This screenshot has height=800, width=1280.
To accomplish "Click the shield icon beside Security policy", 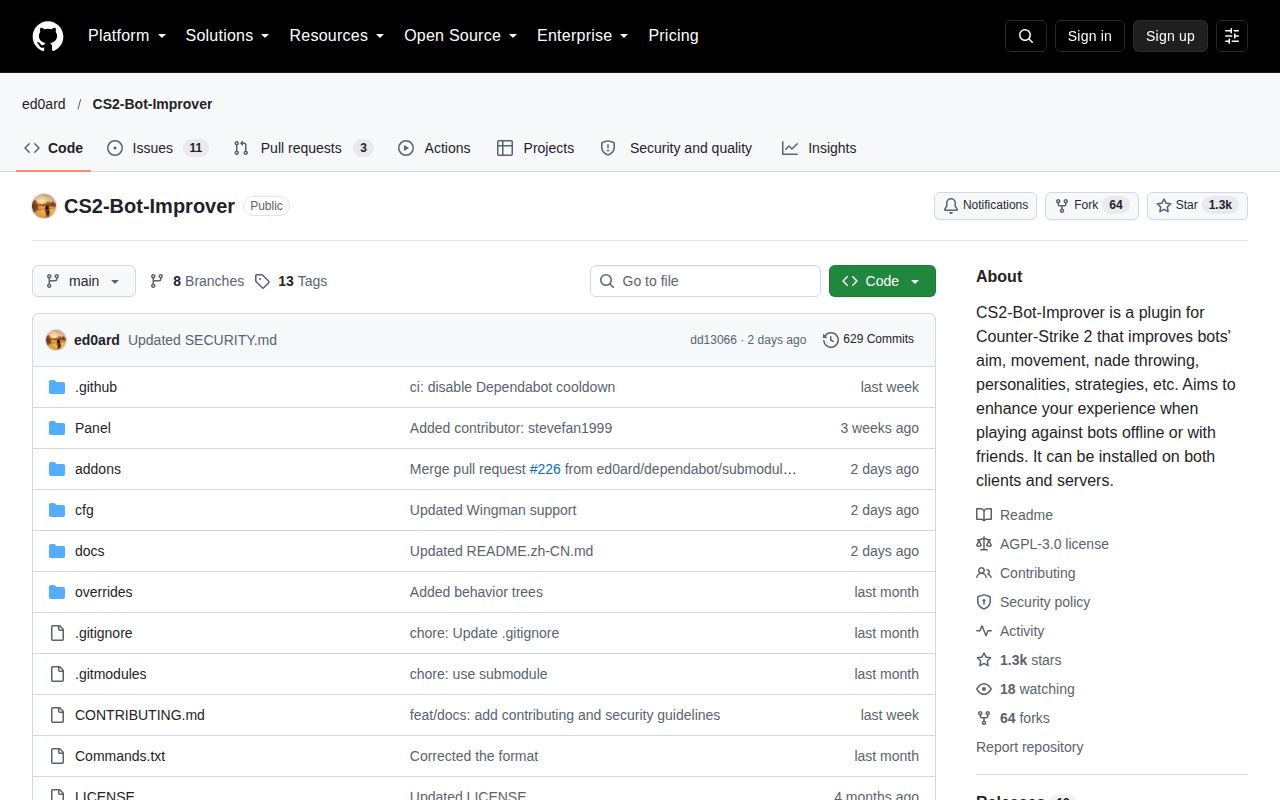I will [x=984, y=602].
